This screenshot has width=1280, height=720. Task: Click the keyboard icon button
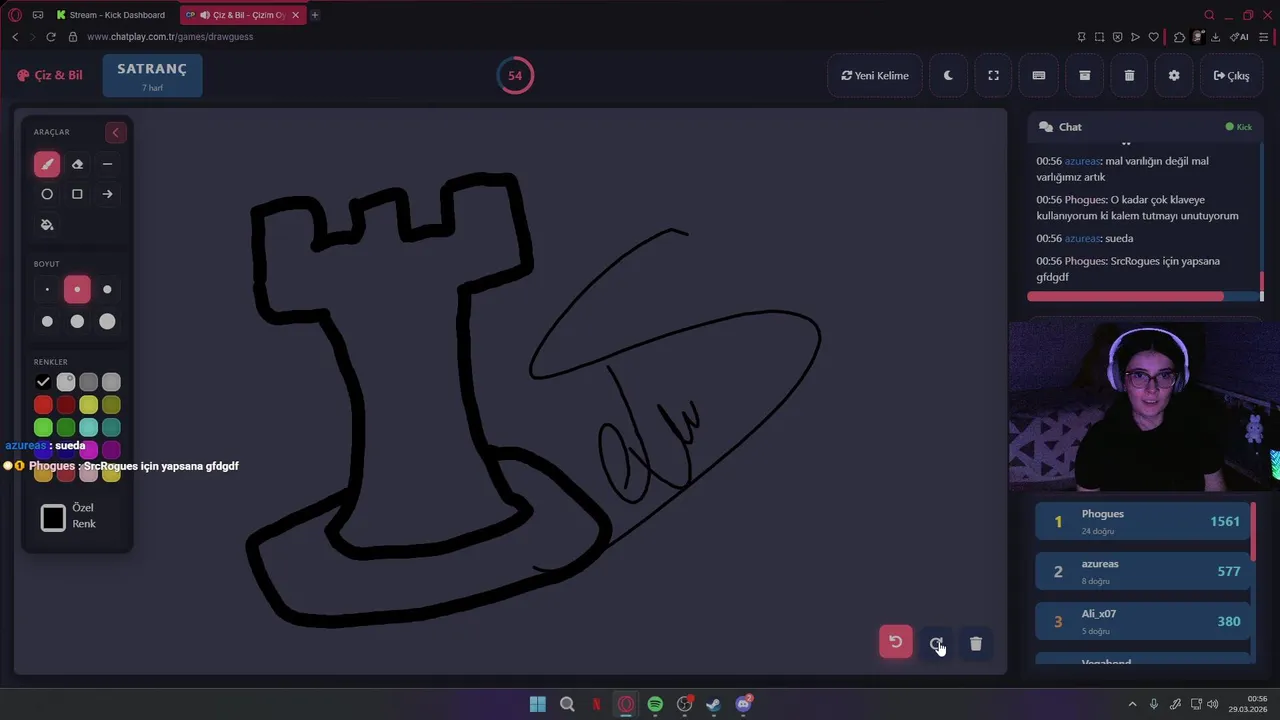coord(1039,75)
